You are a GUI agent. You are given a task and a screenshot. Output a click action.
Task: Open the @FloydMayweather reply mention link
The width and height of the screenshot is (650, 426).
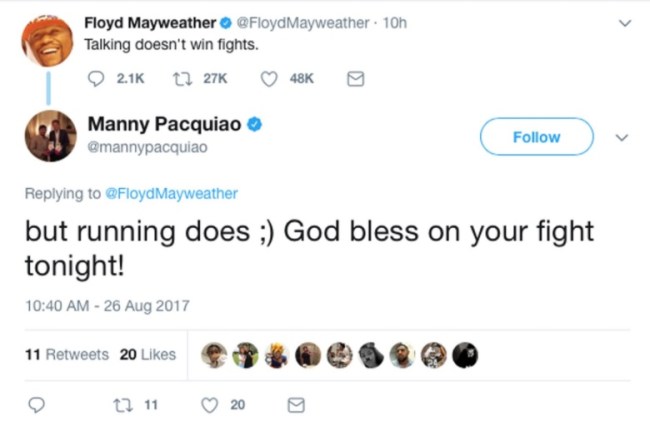pos(171,193)
